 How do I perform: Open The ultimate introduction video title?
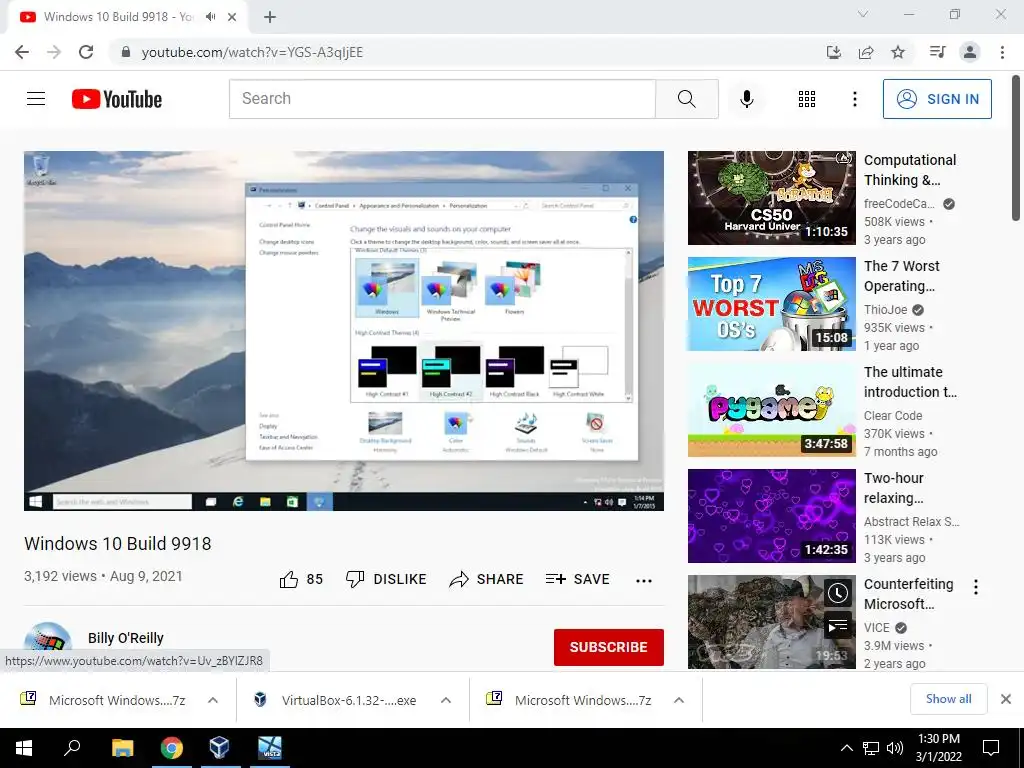[x=910, y=382]
